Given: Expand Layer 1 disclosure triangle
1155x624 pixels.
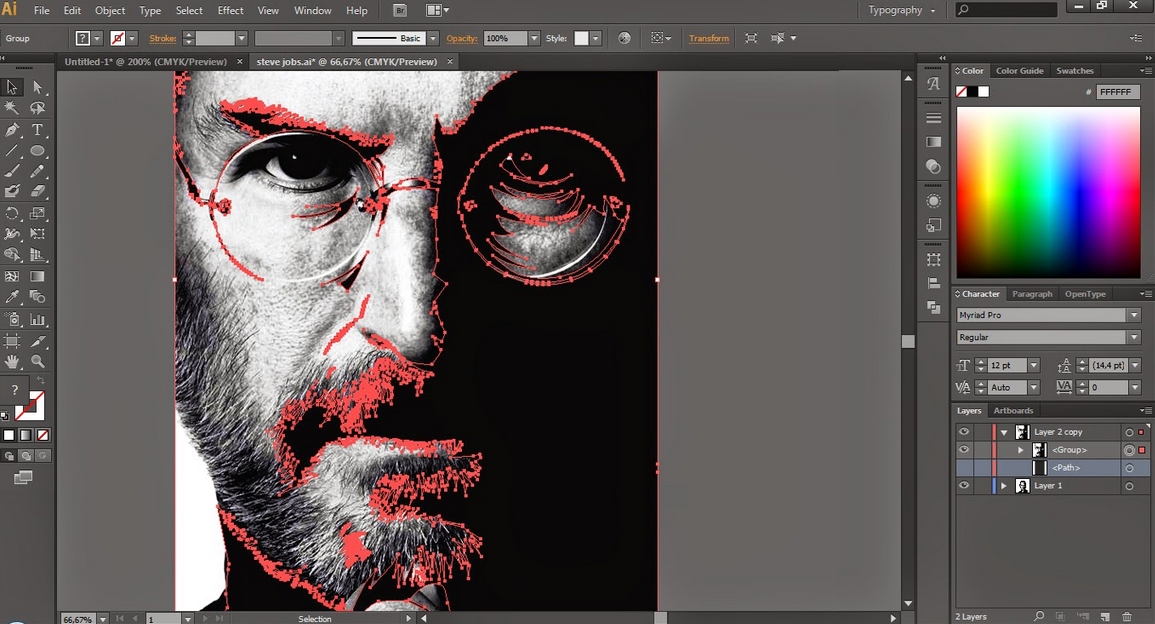Looking at the screenshot, I should pos(1003,486).
